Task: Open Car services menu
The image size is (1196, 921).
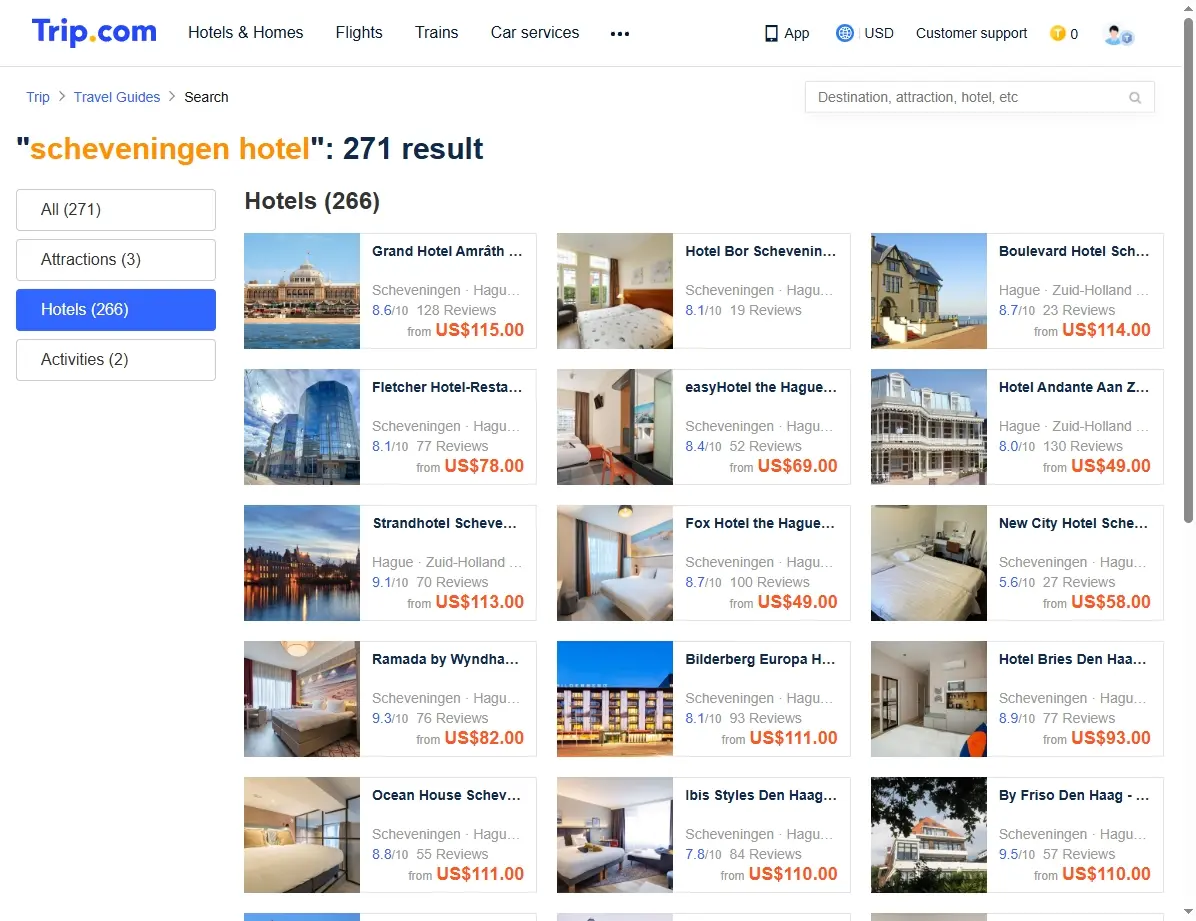Action: point(535,32)
